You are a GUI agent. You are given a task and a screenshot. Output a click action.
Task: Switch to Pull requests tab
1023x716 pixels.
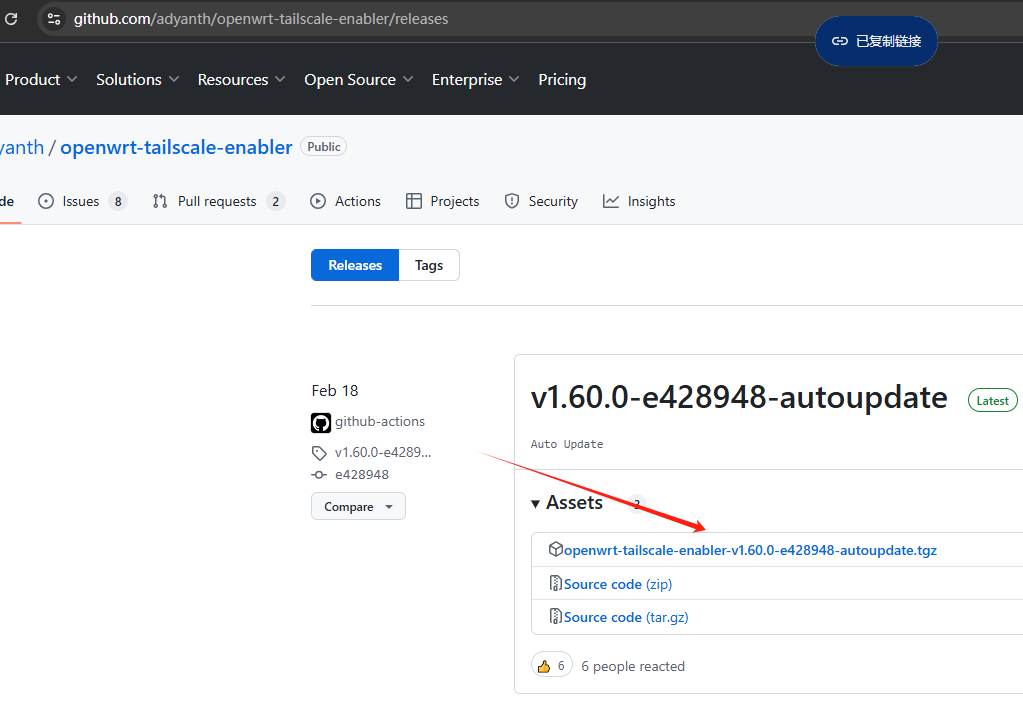218,201
